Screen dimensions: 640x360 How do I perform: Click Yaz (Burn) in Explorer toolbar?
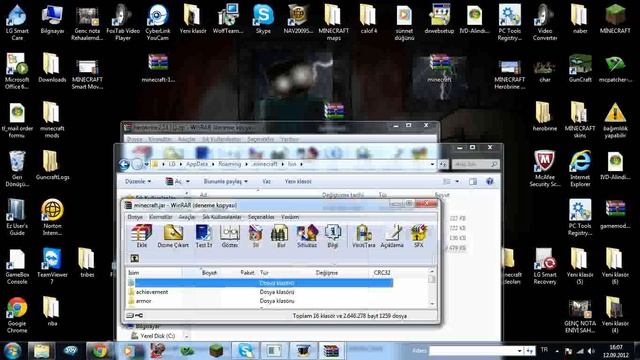[x=267, y=181]
